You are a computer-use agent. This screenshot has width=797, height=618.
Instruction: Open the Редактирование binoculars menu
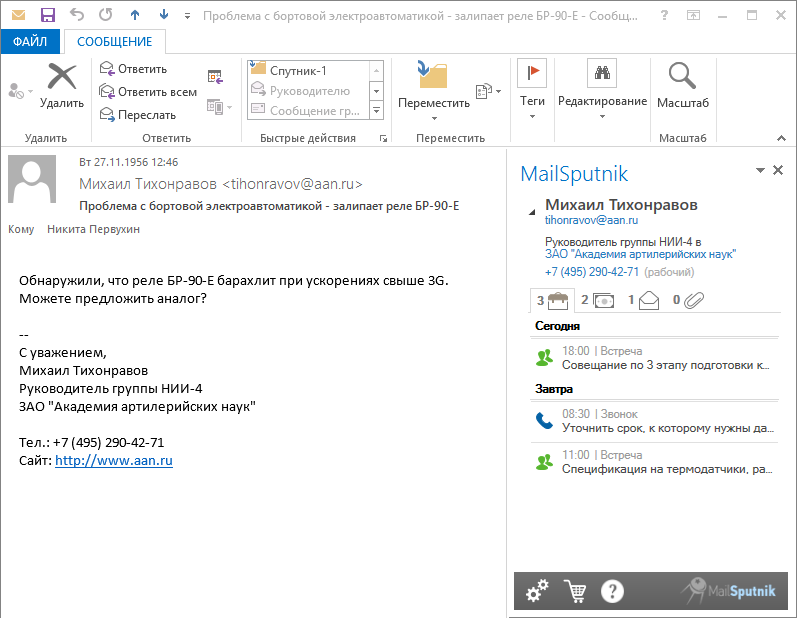pyautogui.click(x=602, y=89)
